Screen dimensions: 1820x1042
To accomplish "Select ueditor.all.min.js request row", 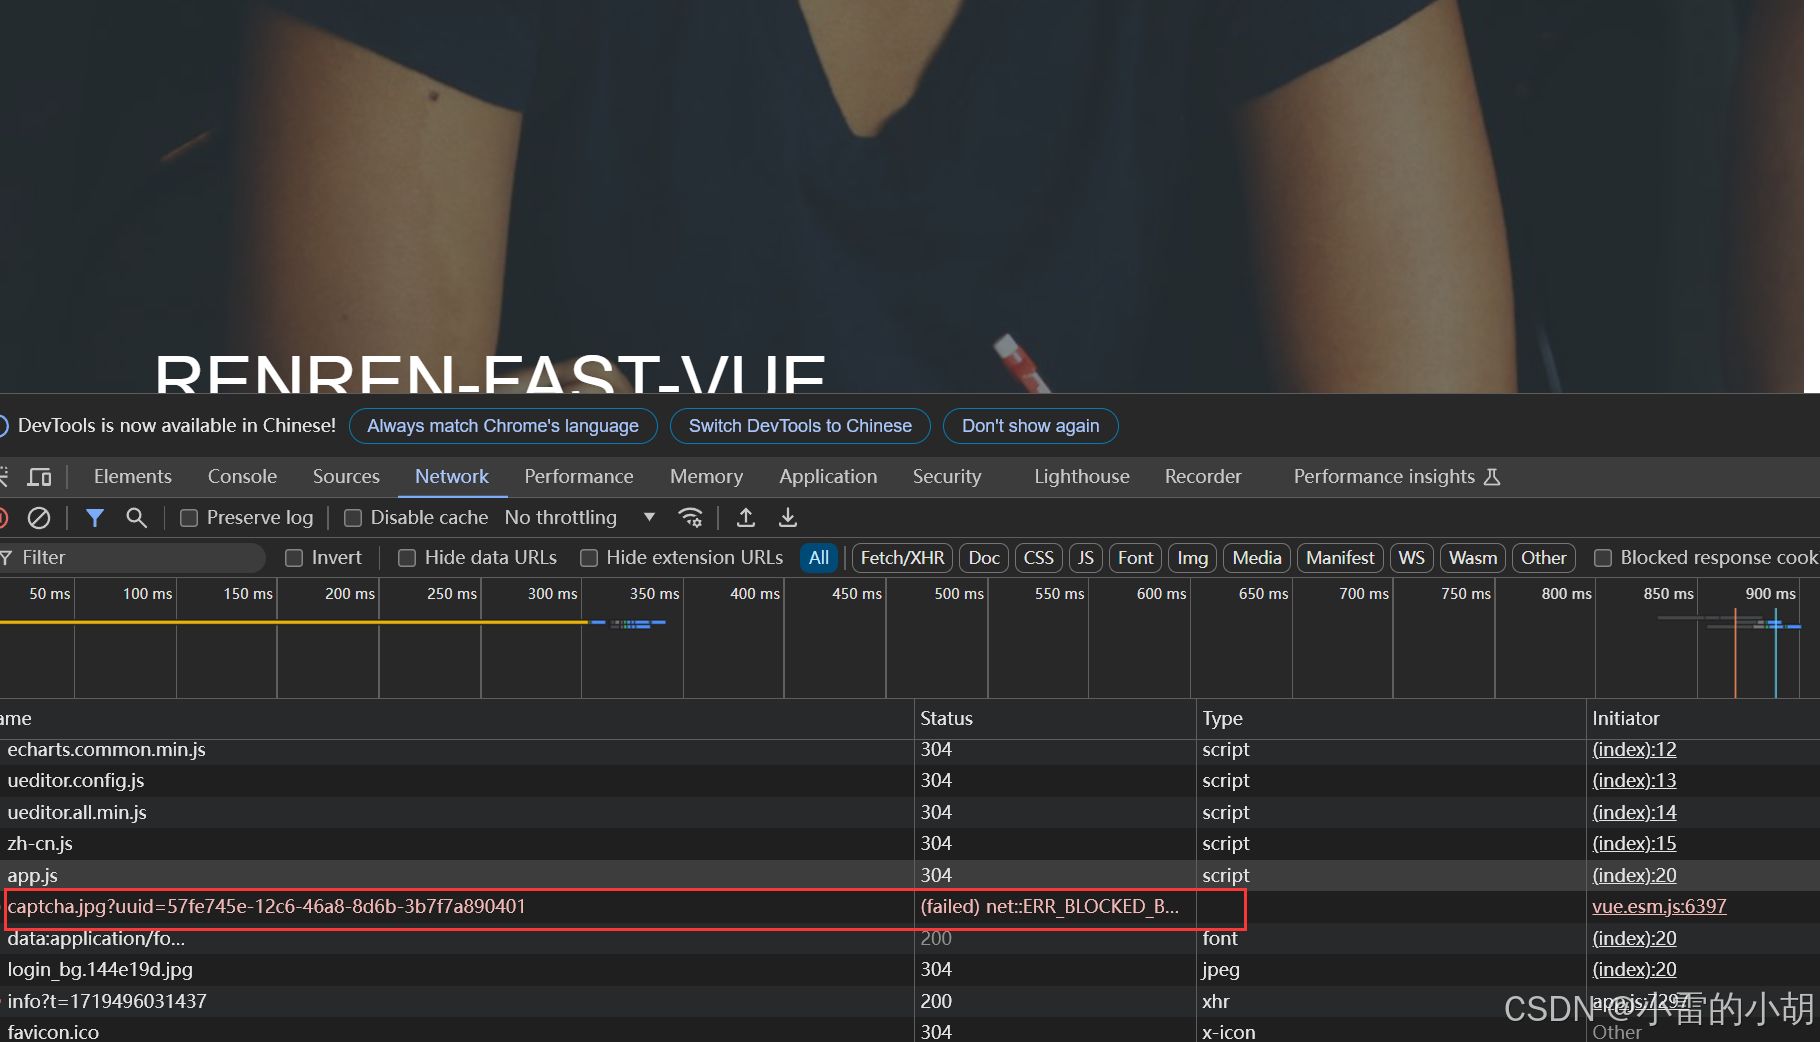I will [x=910, y=813].
